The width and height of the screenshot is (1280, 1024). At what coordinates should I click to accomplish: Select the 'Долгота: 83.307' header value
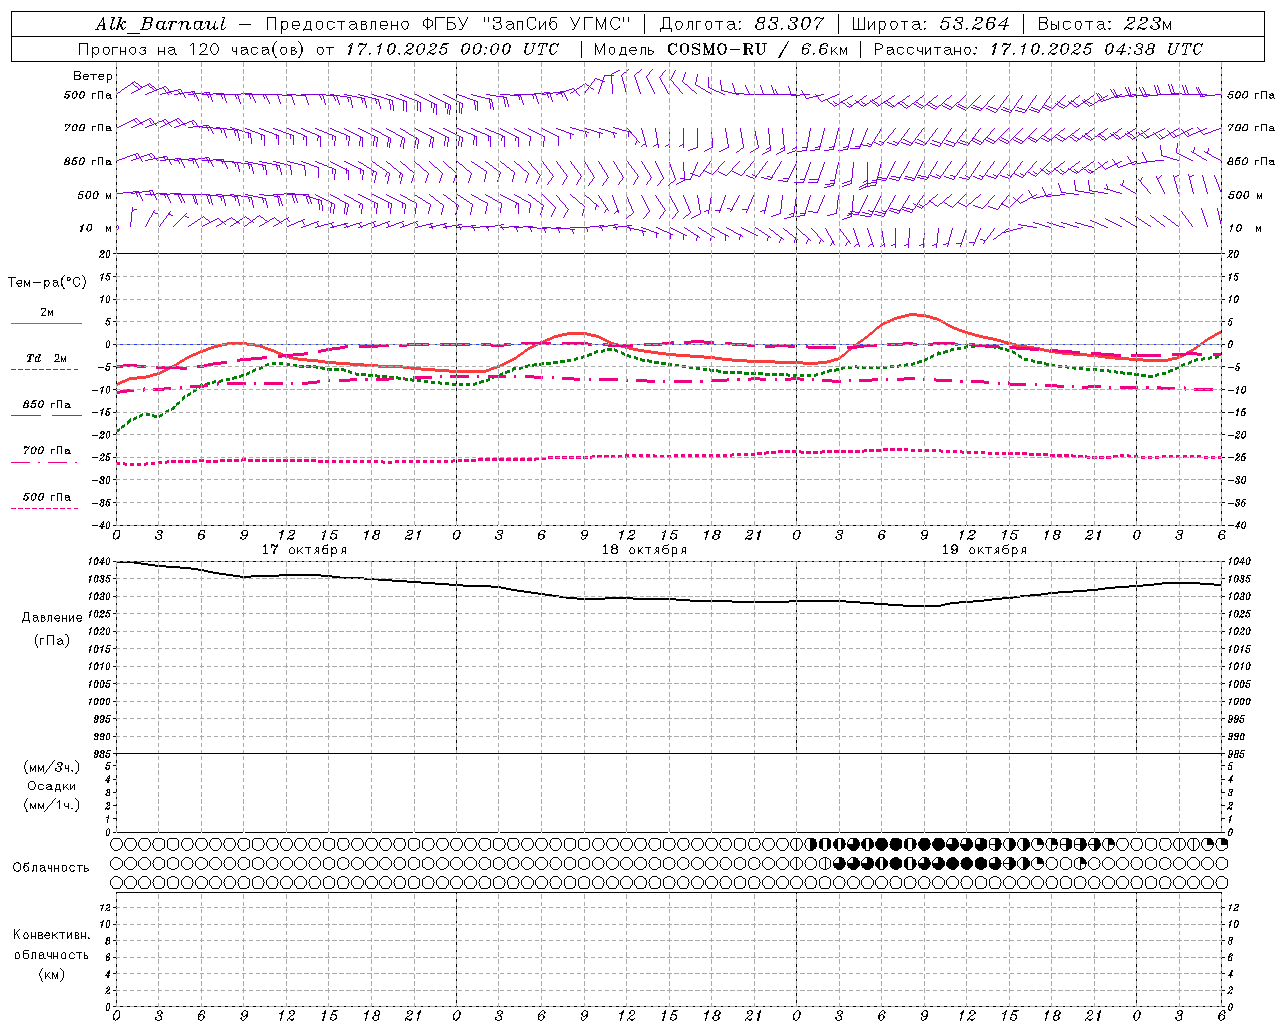(742, 24)
